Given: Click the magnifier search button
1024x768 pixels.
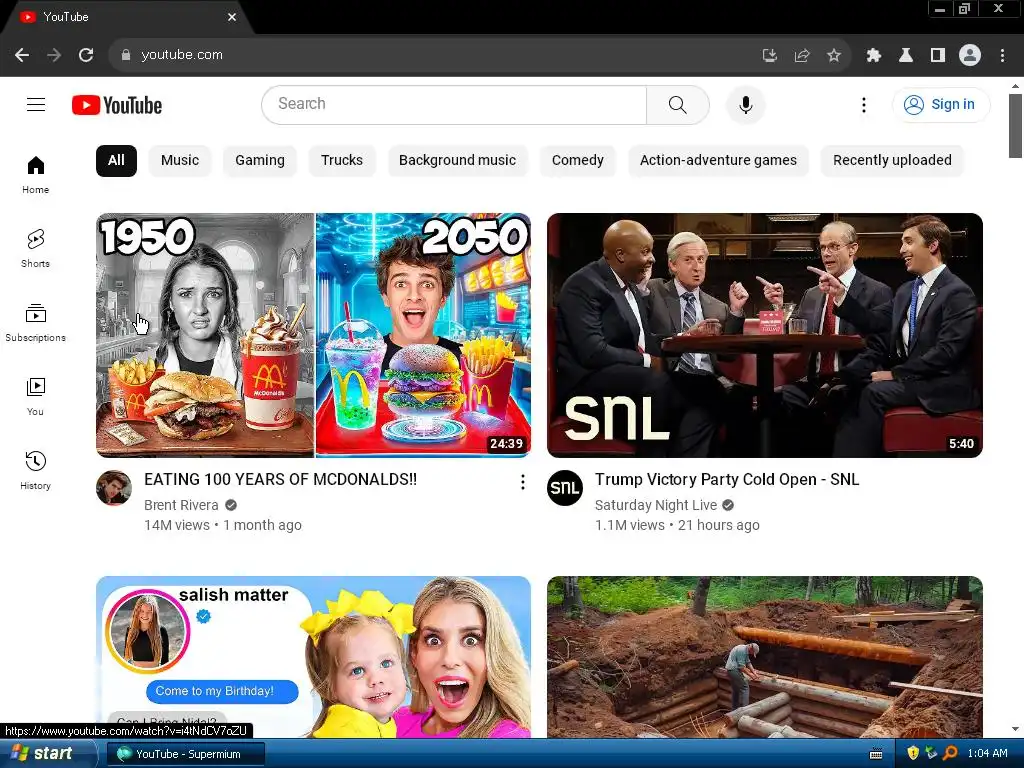Looking at the screenshot, I should point(678,104).
